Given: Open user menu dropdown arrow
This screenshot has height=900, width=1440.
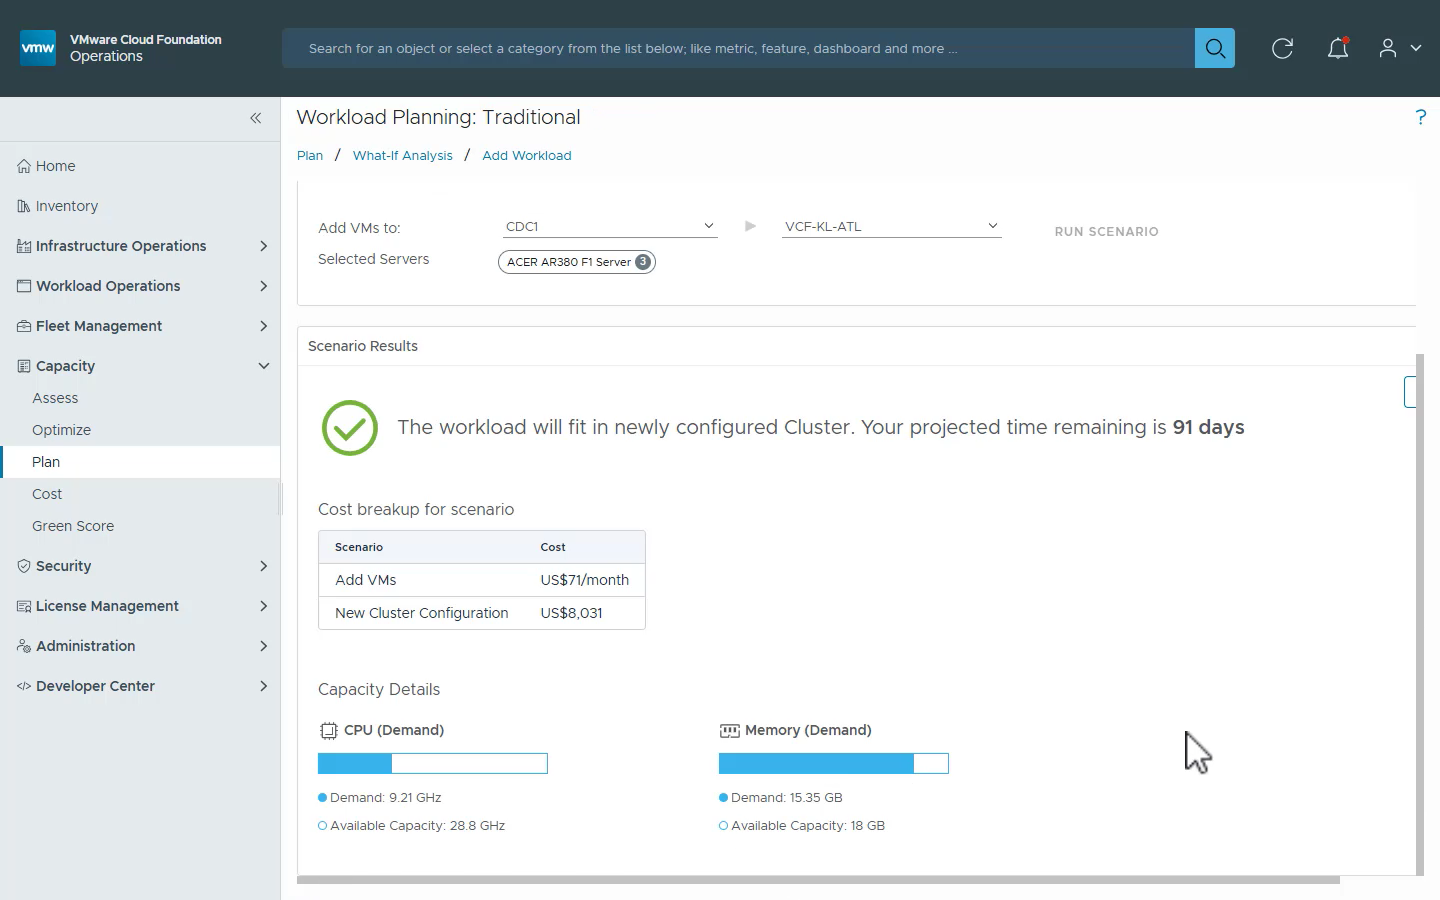Looking at the screenshot, I should coord(1415,48).
